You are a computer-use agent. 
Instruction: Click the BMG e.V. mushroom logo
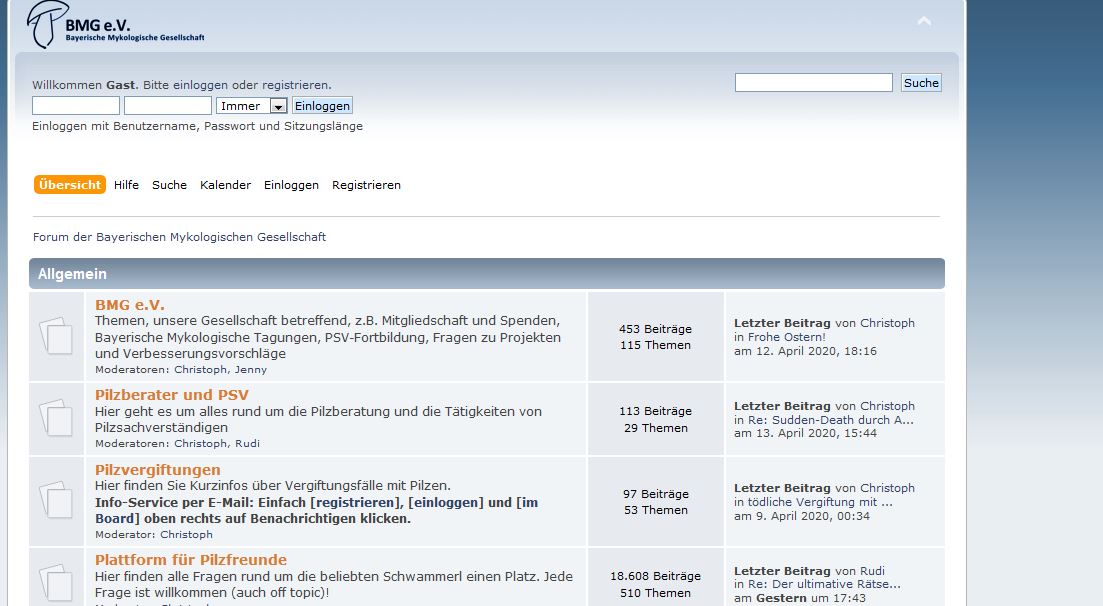(x=117, y=25)
